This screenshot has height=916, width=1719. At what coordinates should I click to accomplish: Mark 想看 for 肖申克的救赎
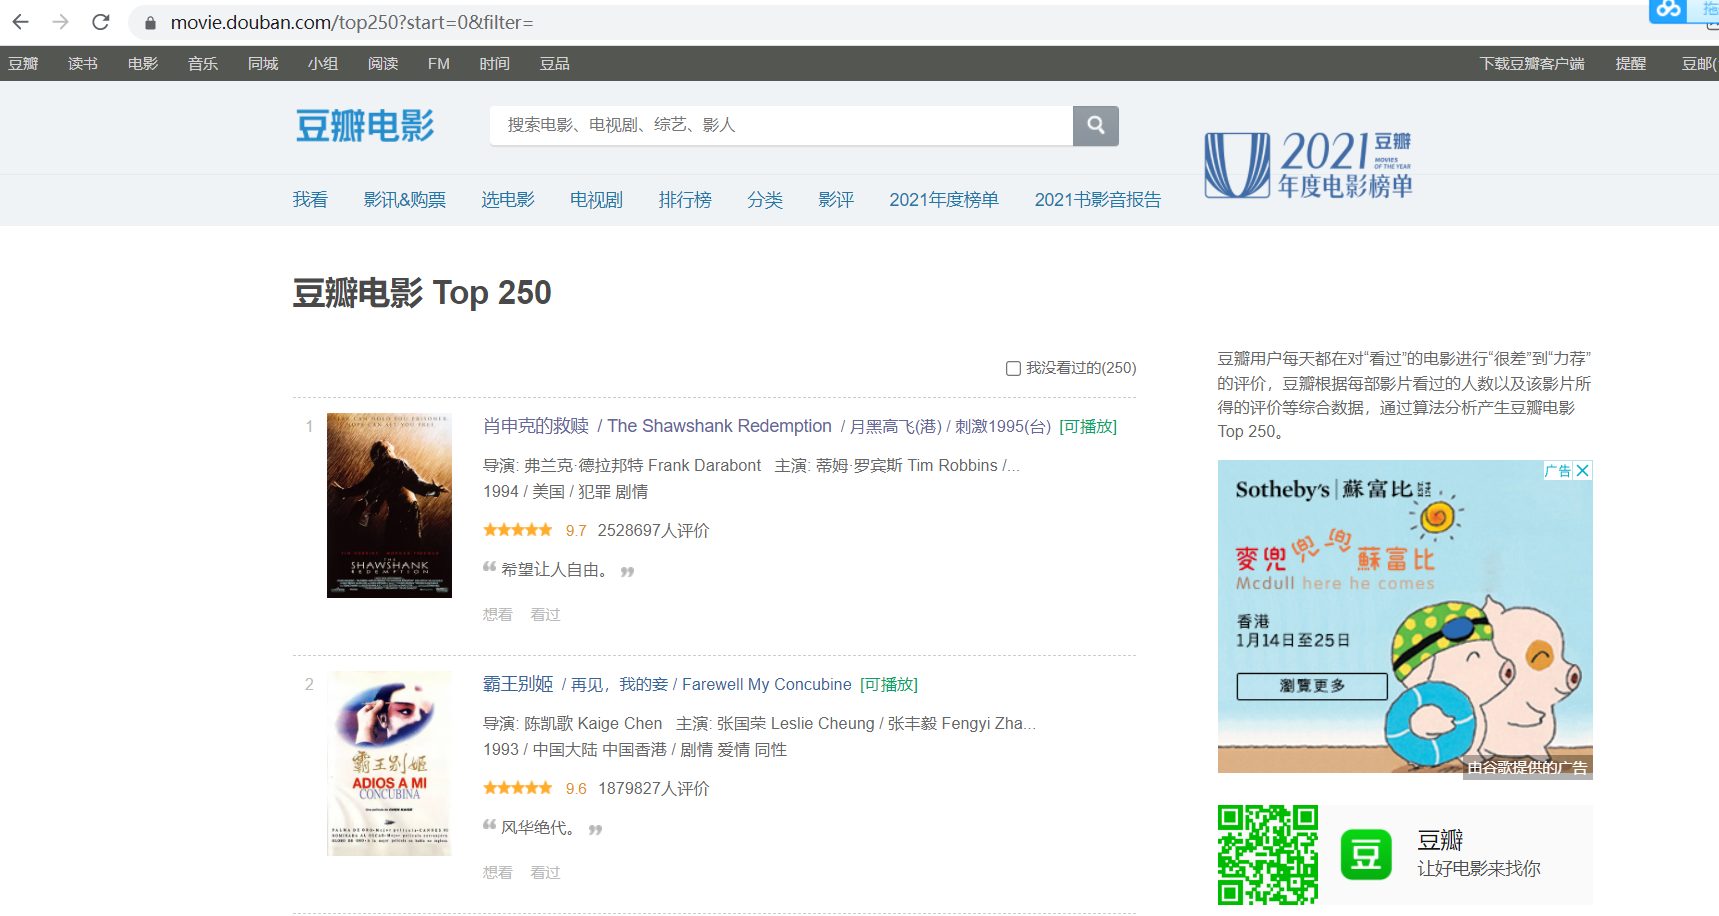(497, 615)
